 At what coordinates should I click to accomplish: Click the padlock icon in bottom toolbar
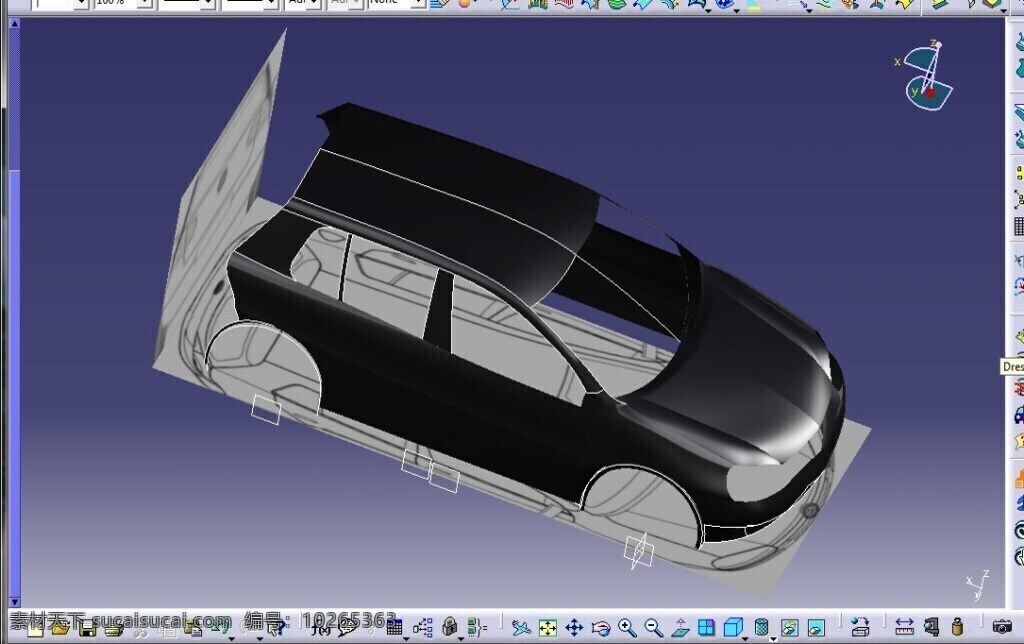[x=449, y=628]
